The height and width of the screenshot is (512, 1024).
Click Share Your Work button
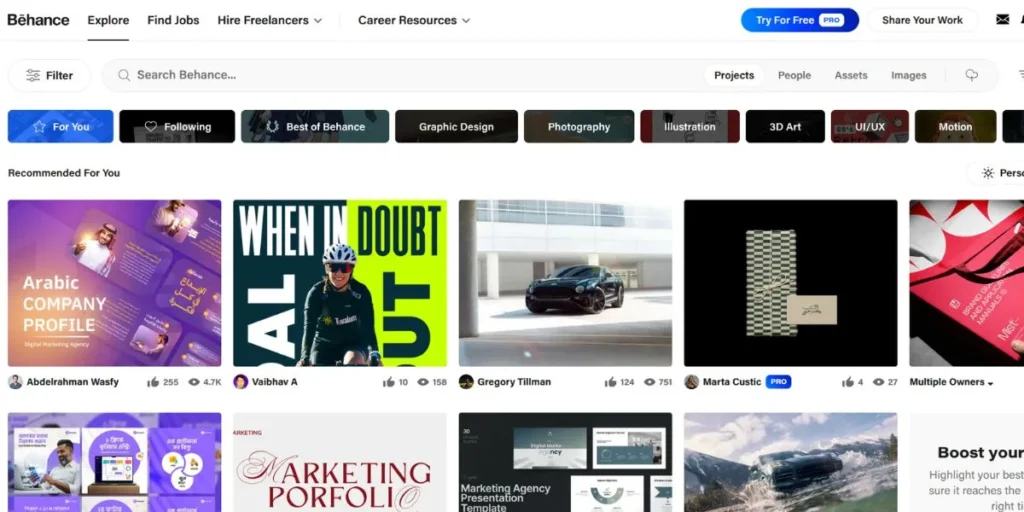click(x=922, y=20)
